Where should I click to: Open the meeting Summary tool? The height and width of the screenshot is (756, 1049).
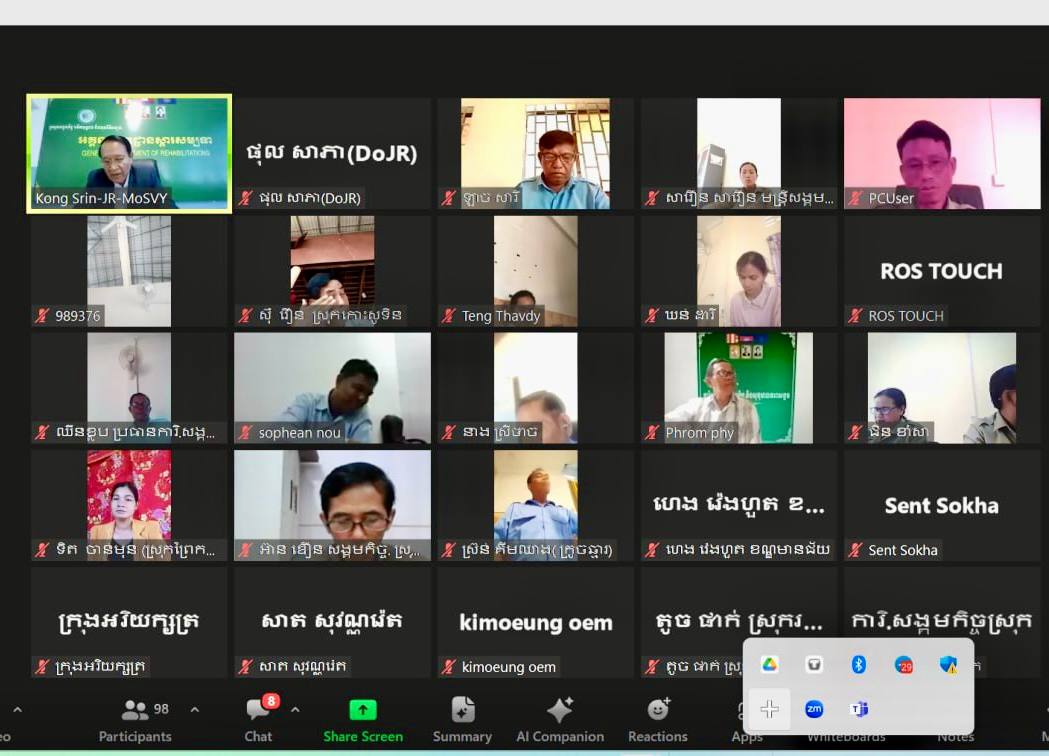pyautogui.click(x=462, y=720)
